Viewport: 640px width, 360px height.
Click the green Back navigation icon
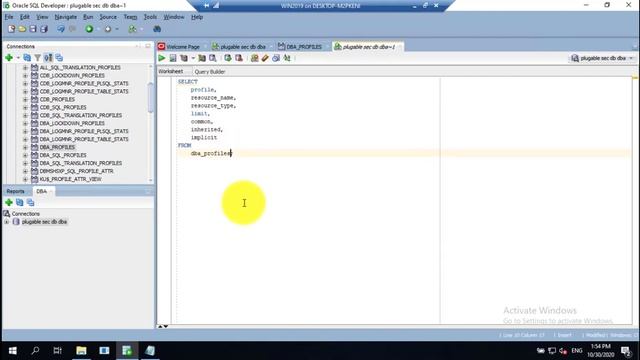(x=89, y=29)
